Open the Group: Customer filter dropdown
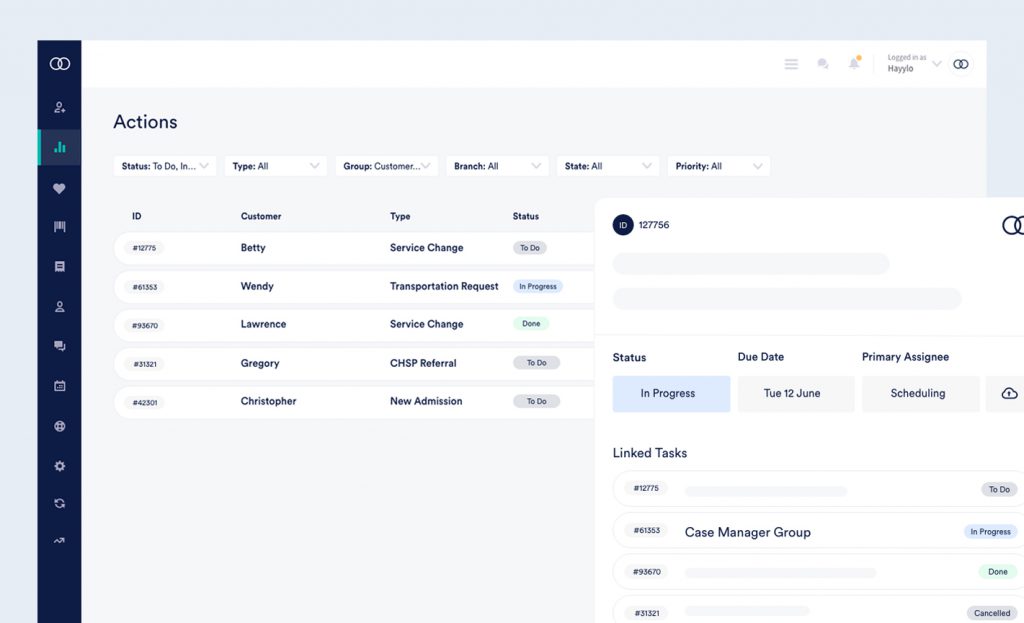Viewport: 1024px width, 623px height. point(387,166)
